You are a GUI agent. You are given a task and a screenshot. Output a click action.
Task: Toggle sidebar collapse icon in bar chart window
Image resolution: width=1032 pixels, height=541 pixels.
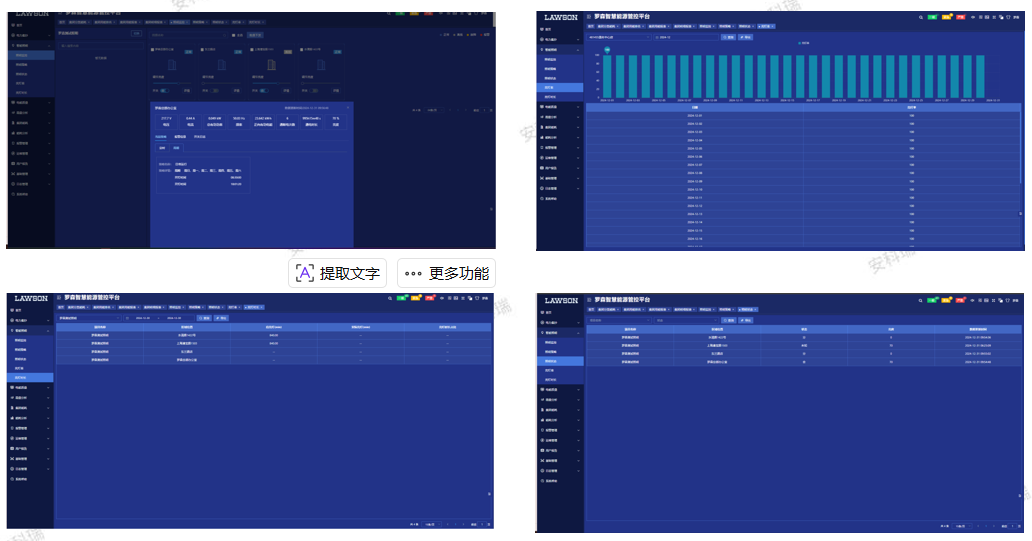pyautogui.click(x=589, y=16)
